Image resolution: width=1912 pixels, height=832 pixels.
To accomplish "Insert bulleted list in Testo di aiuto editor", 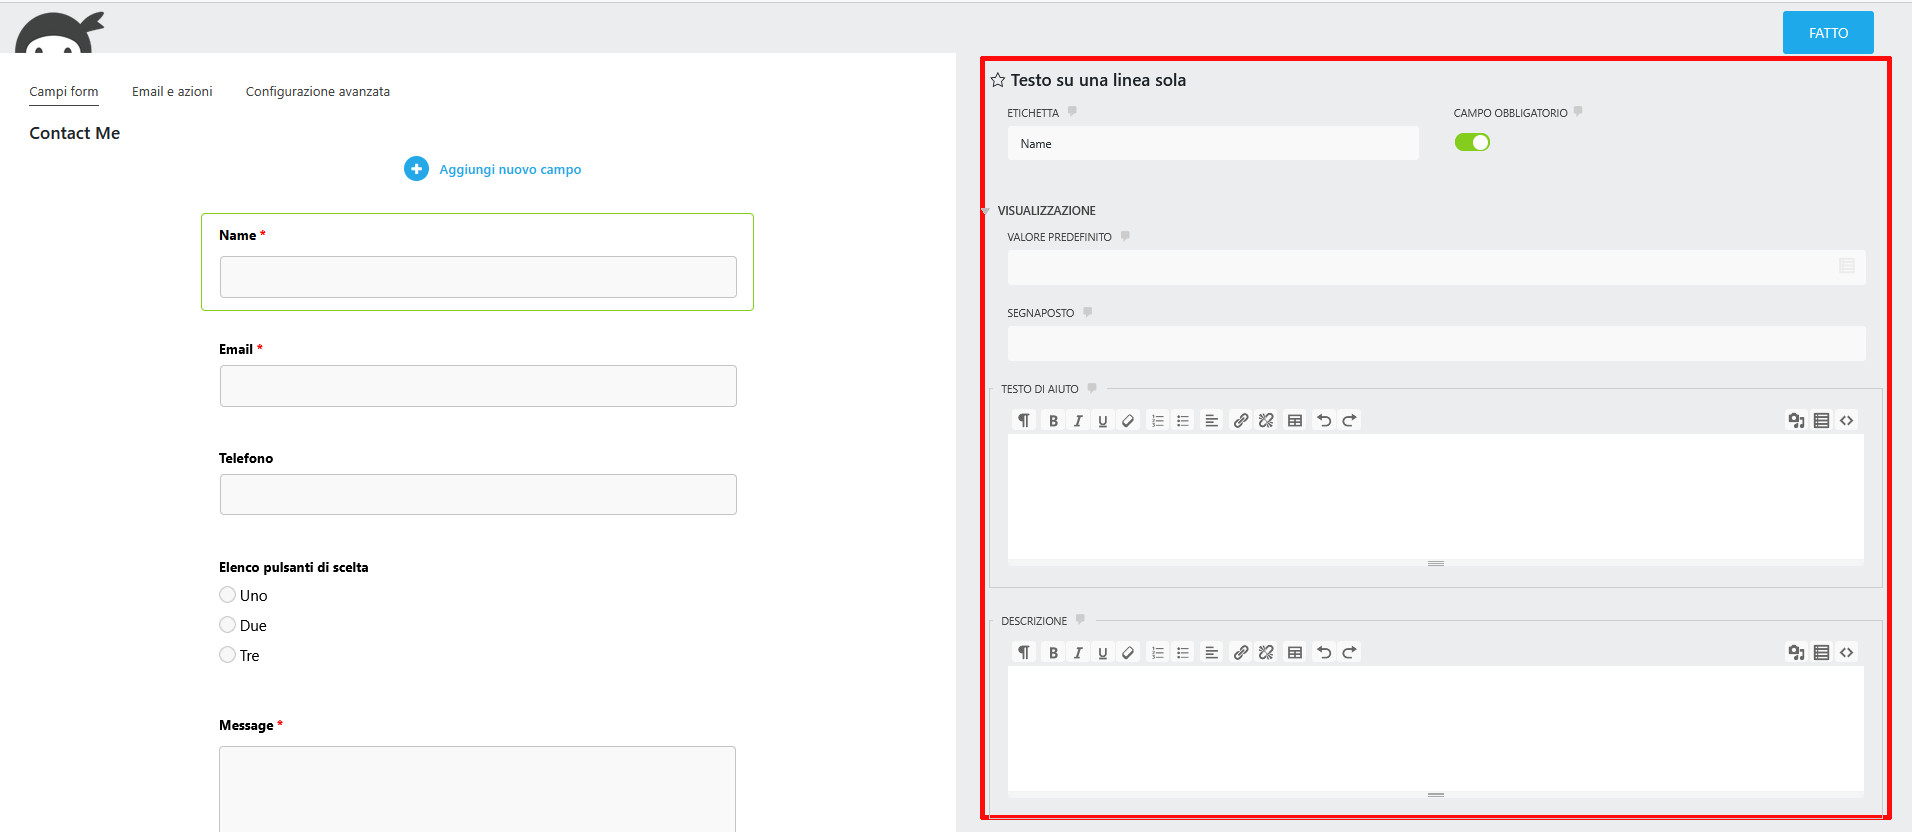I will 1183,421.
